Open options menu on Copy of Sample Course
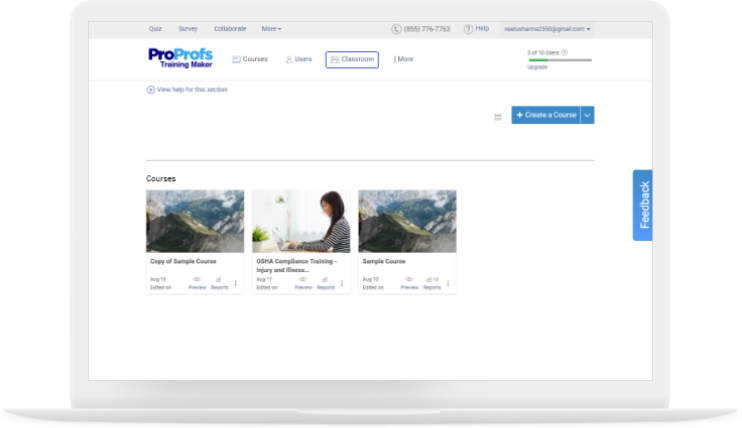742x428 pixels. tap(236, 284)
